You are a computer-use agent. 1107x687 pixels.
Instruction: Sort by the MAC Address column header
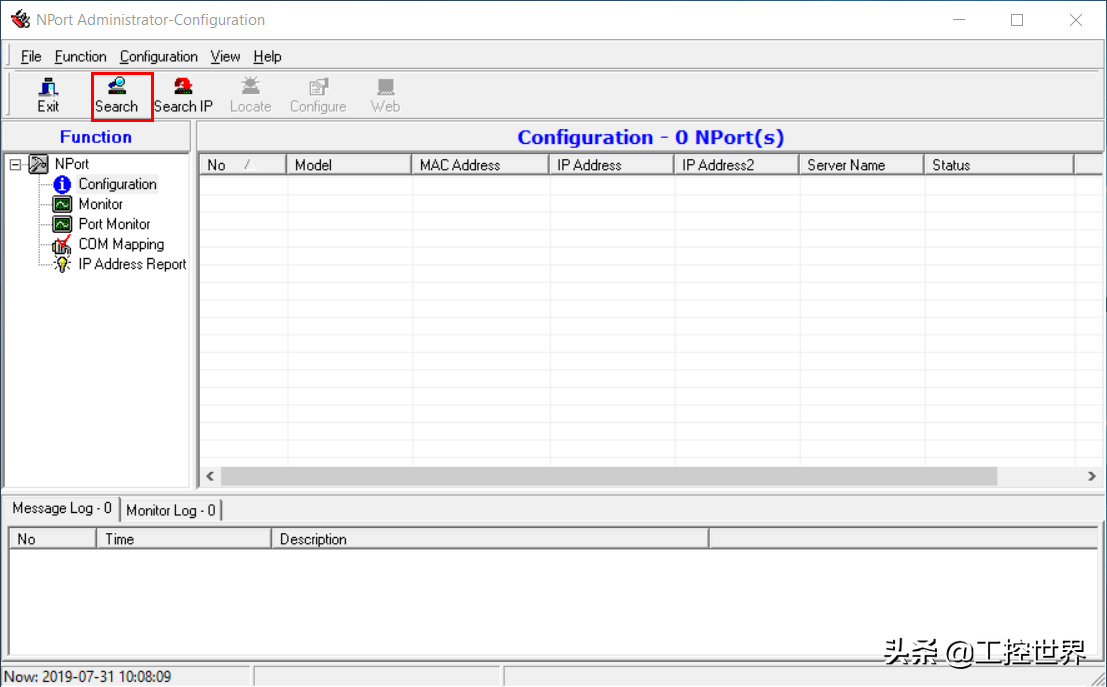click(479, 165)
